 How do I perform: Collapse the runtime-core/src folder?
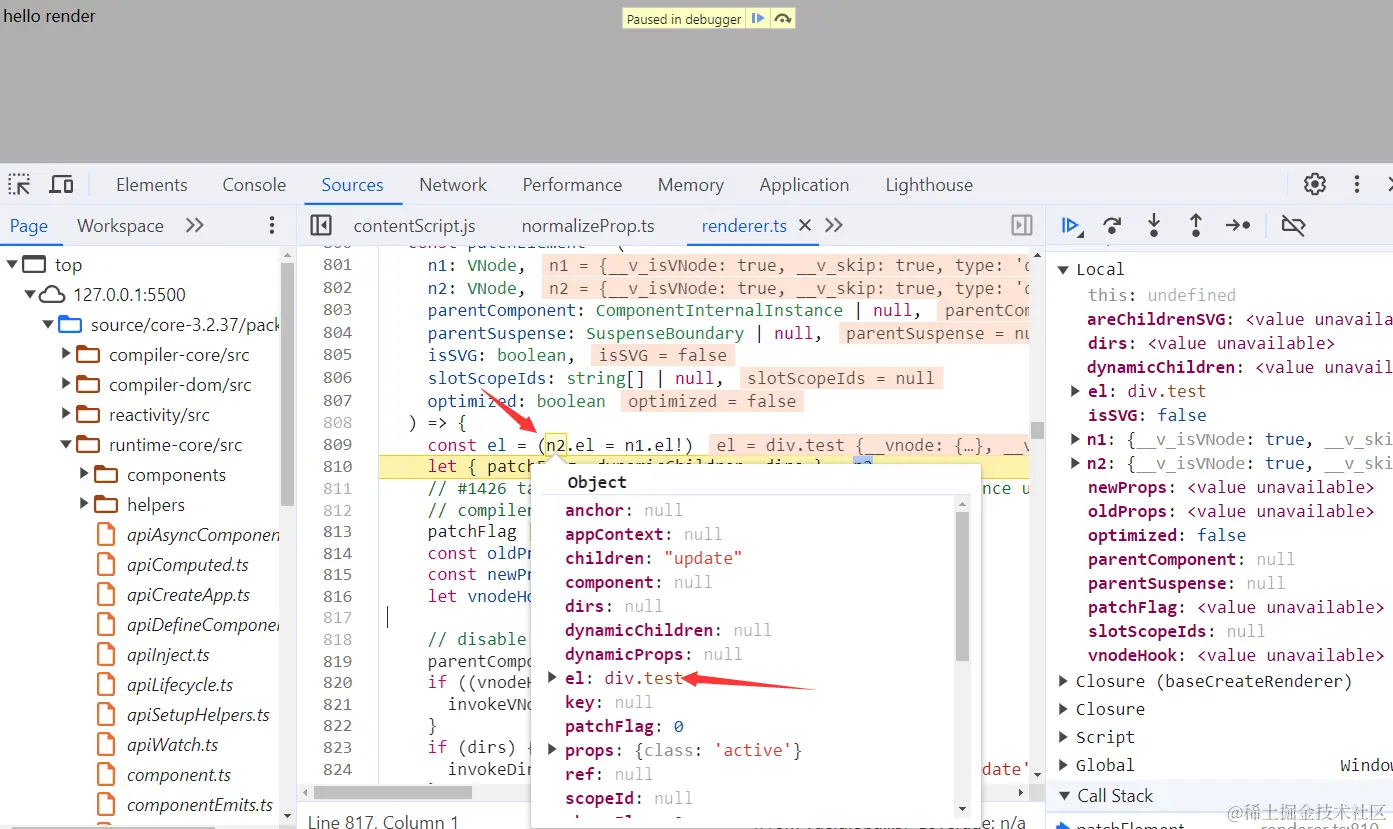tap(67, 445)
